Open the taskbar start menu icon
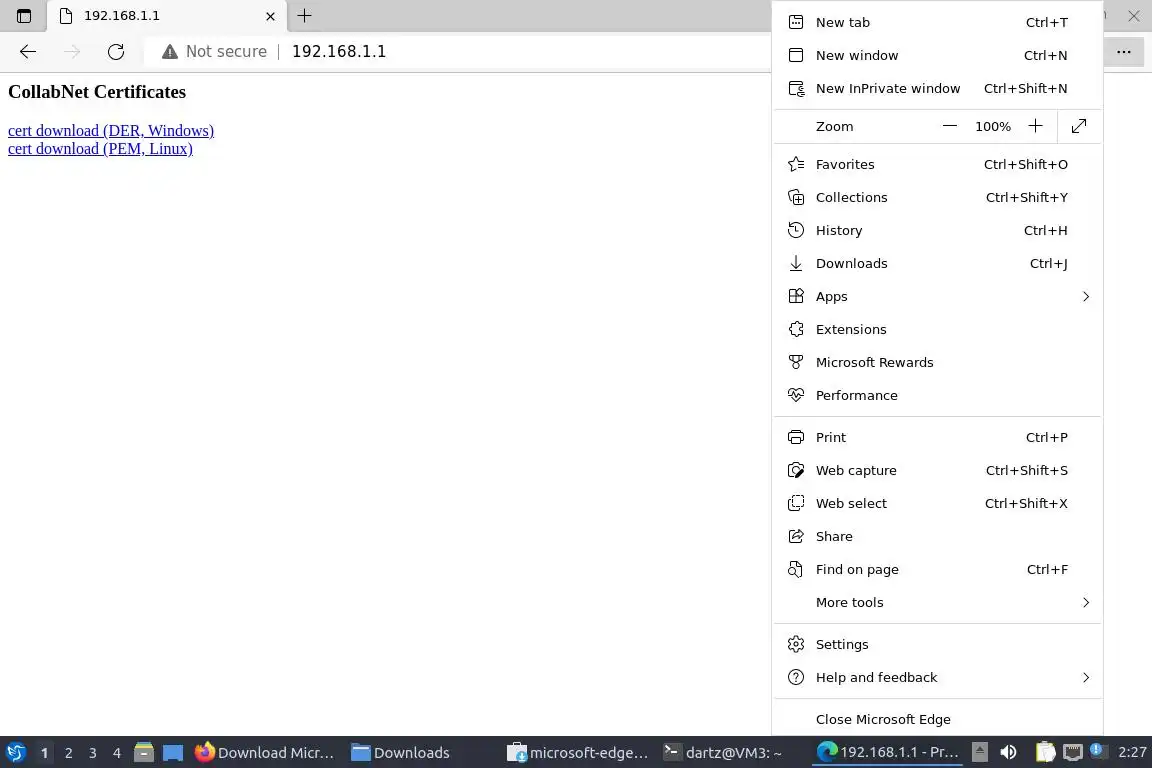This screenshot has width=1152, height=768. [15, 753]
